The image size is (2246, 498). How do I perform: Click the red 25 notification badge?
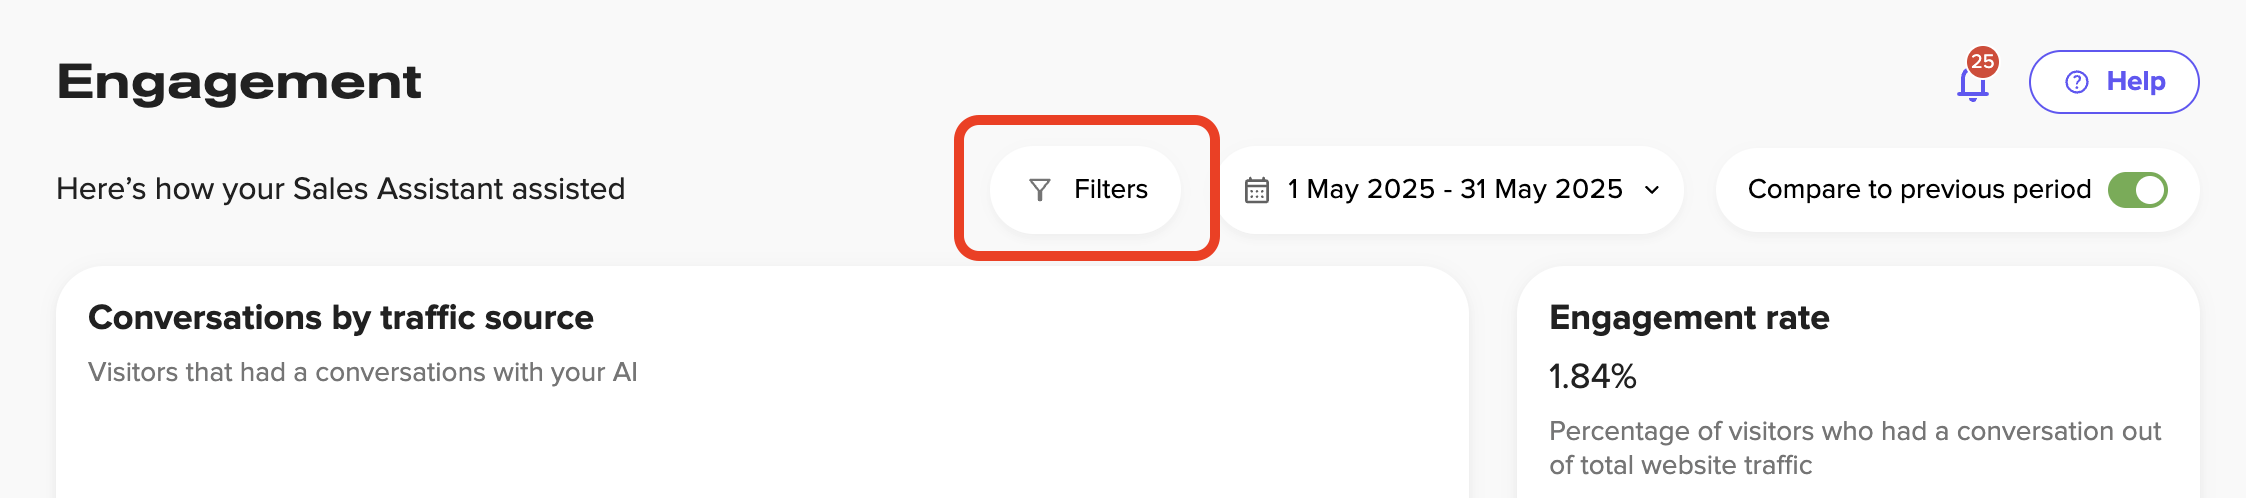point(1982,62)
